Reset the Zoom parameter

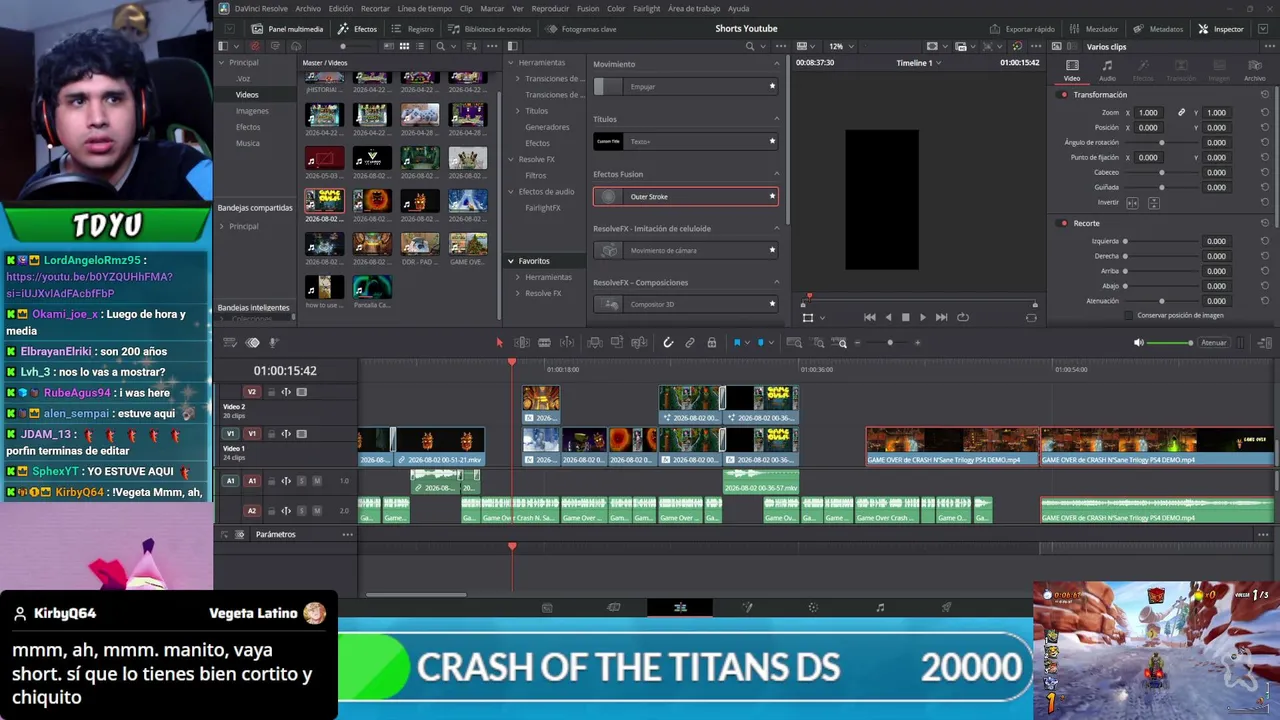1265,113
